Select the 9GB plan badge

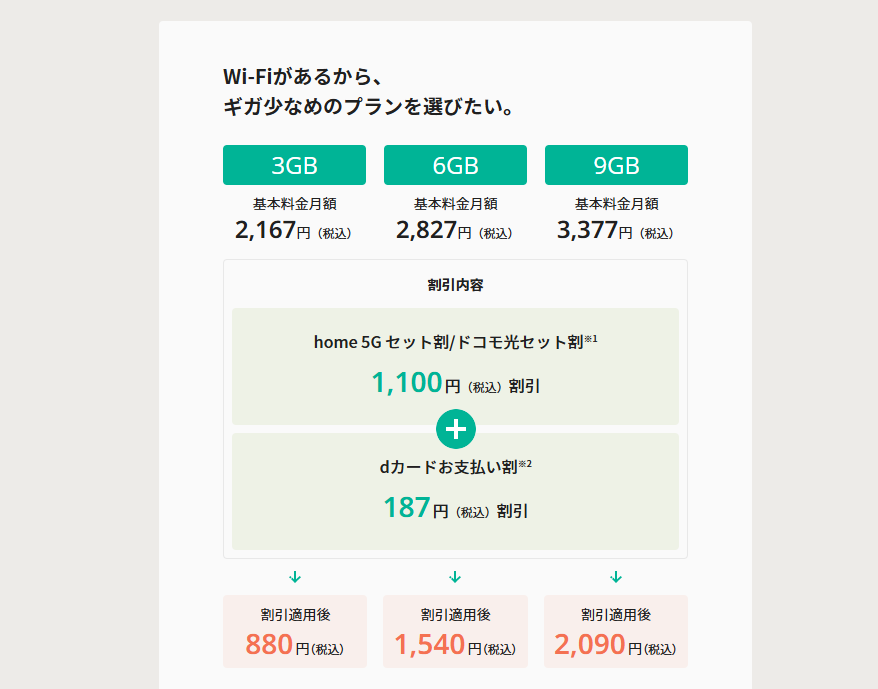pyautogui.click(x=616, y=165)
